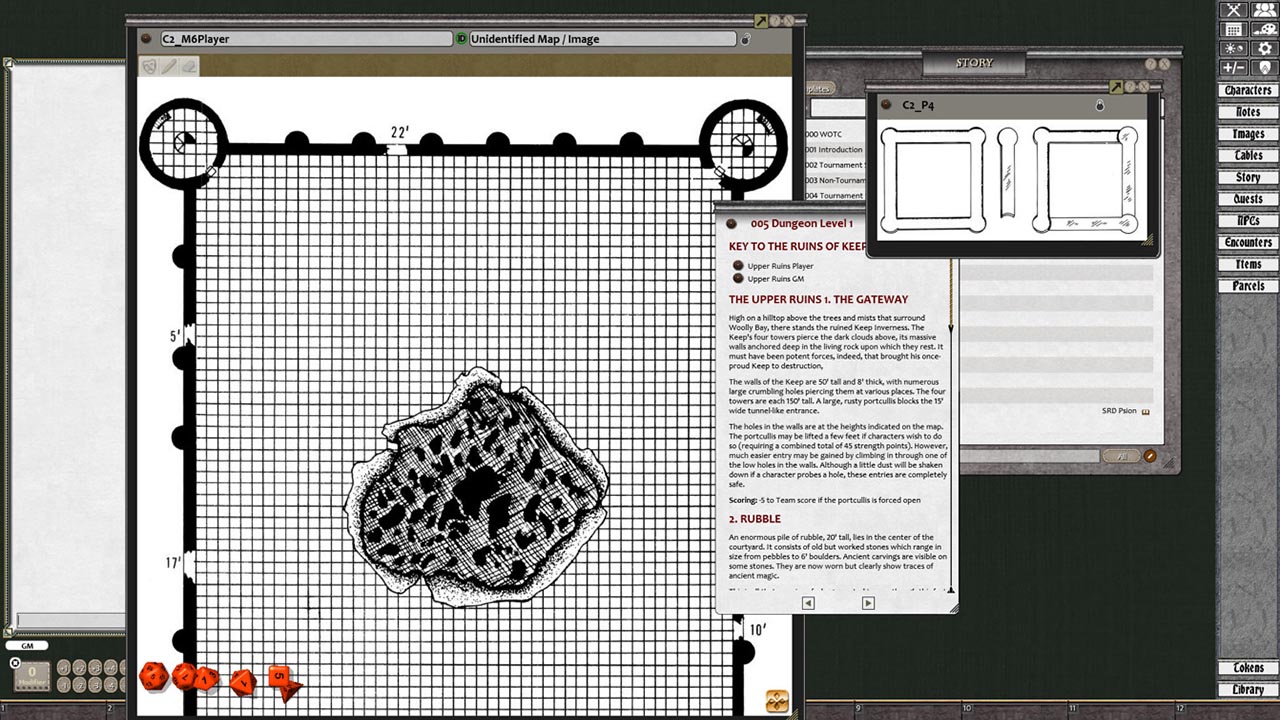Open the party sheet people icon
The height and width of the screenshot is (720, 1280).
[x=1264, y=10]
